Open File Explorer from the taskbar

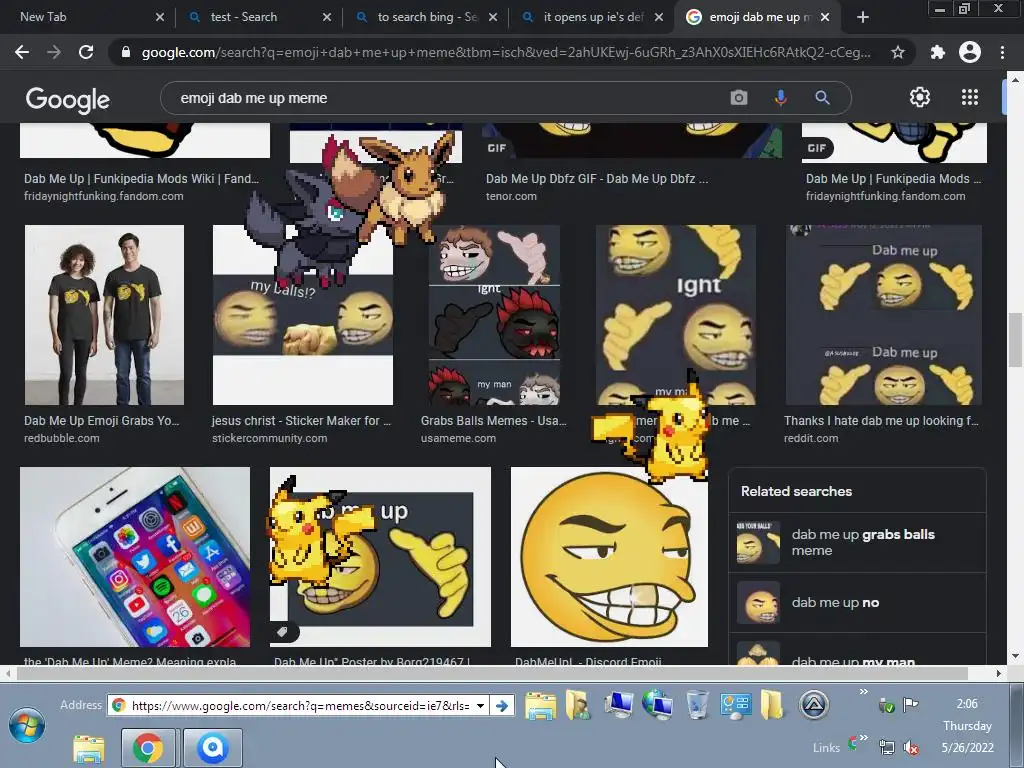89,748
